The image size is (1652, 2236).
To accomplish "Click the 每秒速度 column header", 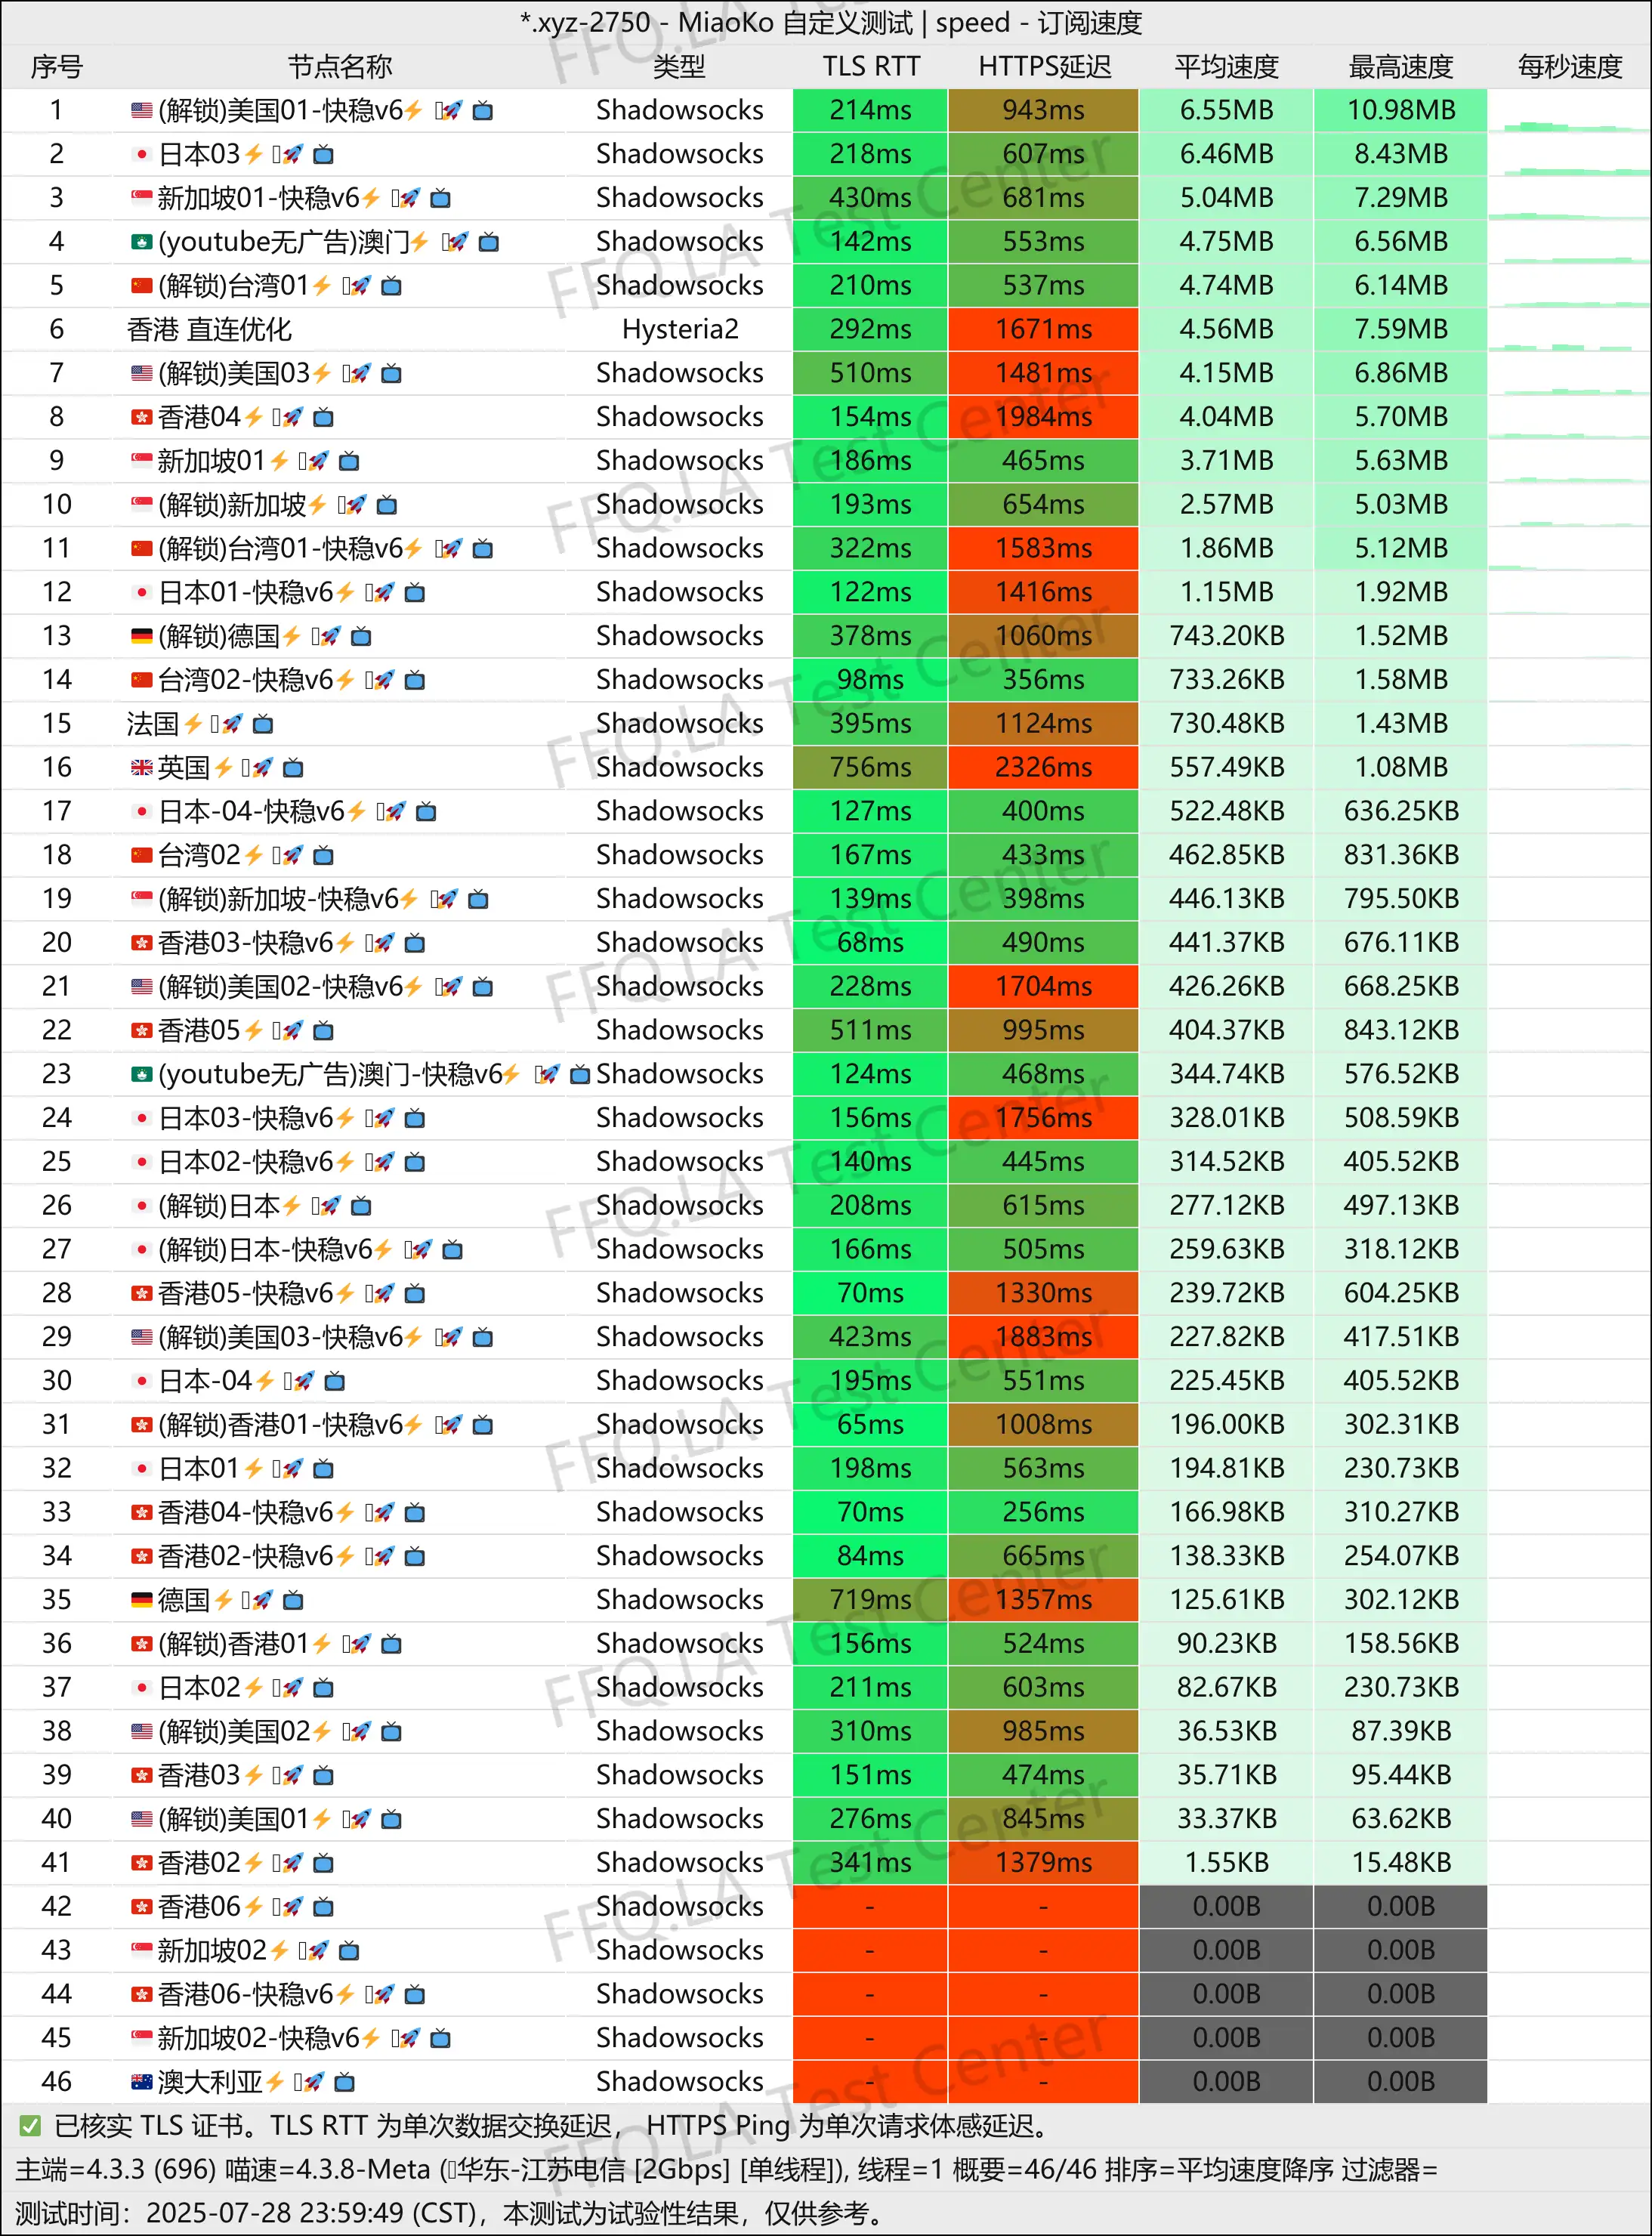I will click(1570, 67).
